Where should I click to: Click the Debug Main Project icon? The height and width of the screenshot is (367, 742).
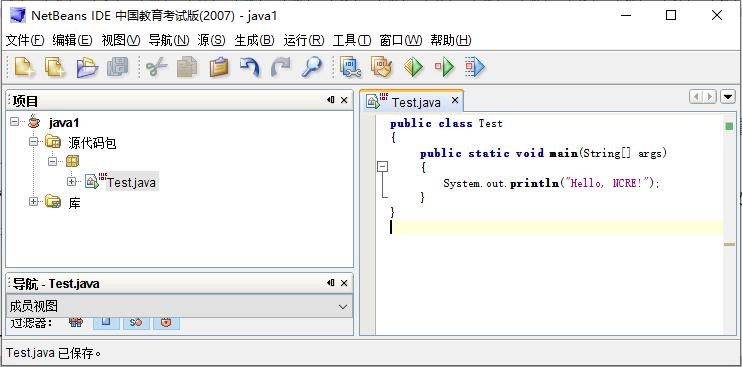point(444,67)
